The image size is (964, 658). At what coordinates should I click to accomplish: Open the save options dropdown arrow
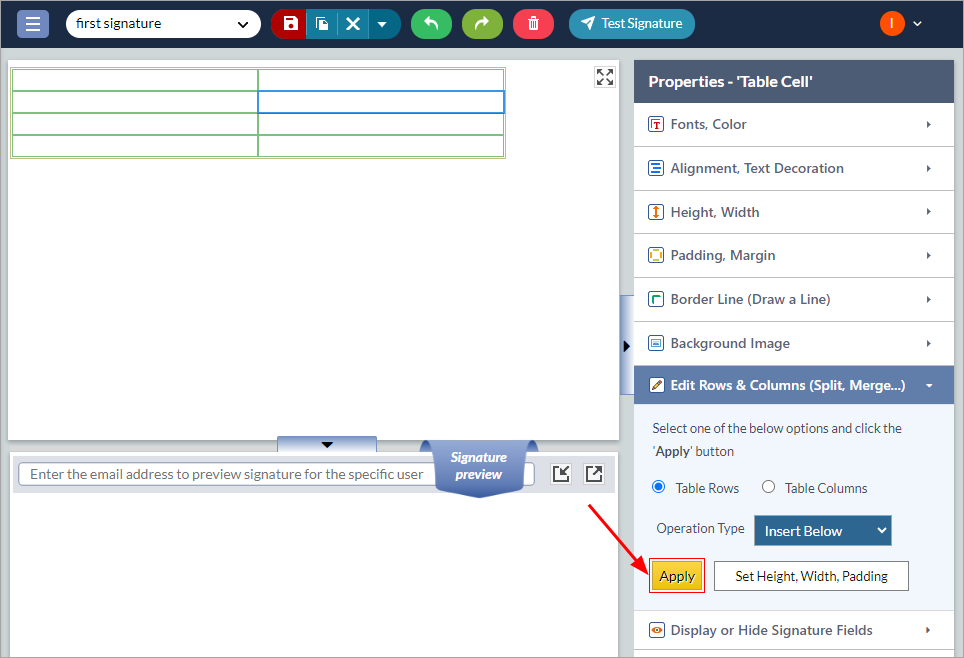click(382, 24)
